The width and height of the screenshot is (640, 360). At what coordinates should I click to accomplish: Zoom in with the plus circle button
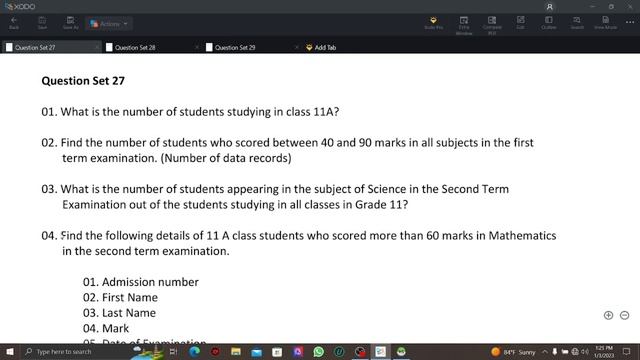[x=608, y=315]
